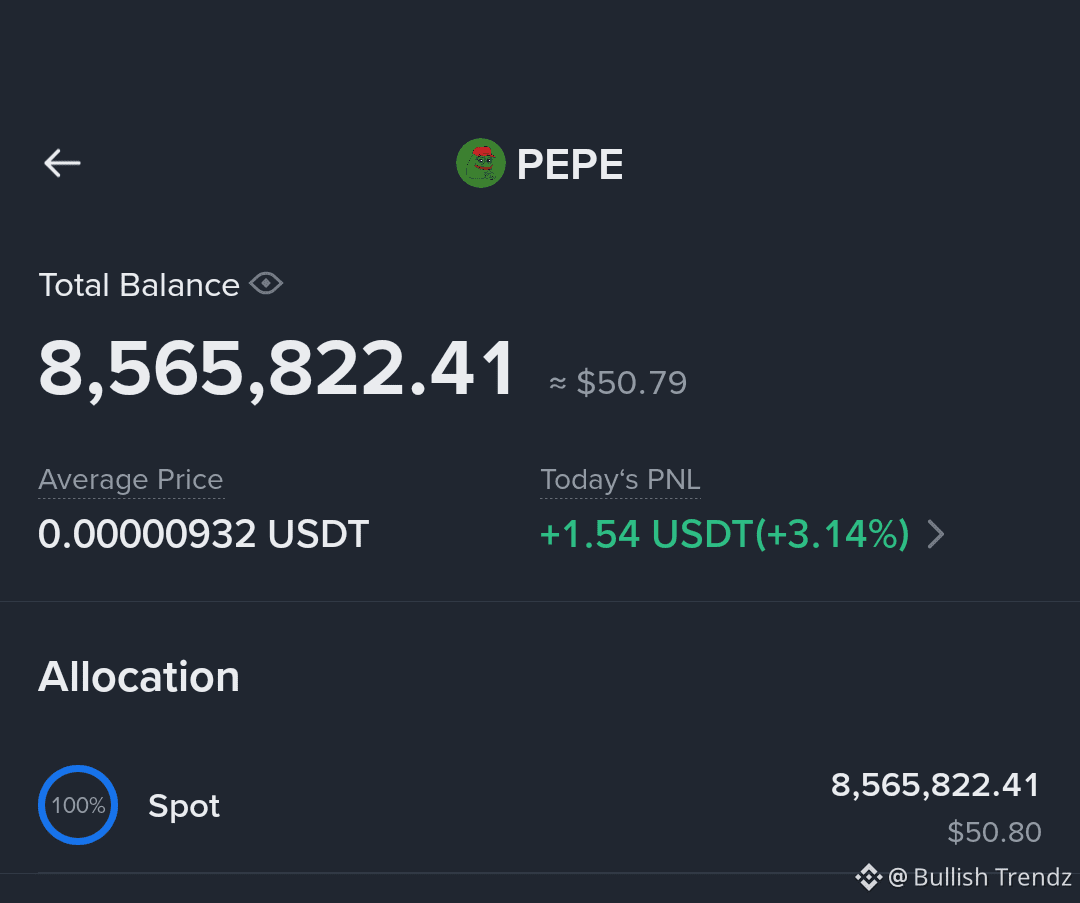Screen dimensions: 1080x903
Task: Click the PEPE frog coin icon
Action: click(x=481, y=163)
